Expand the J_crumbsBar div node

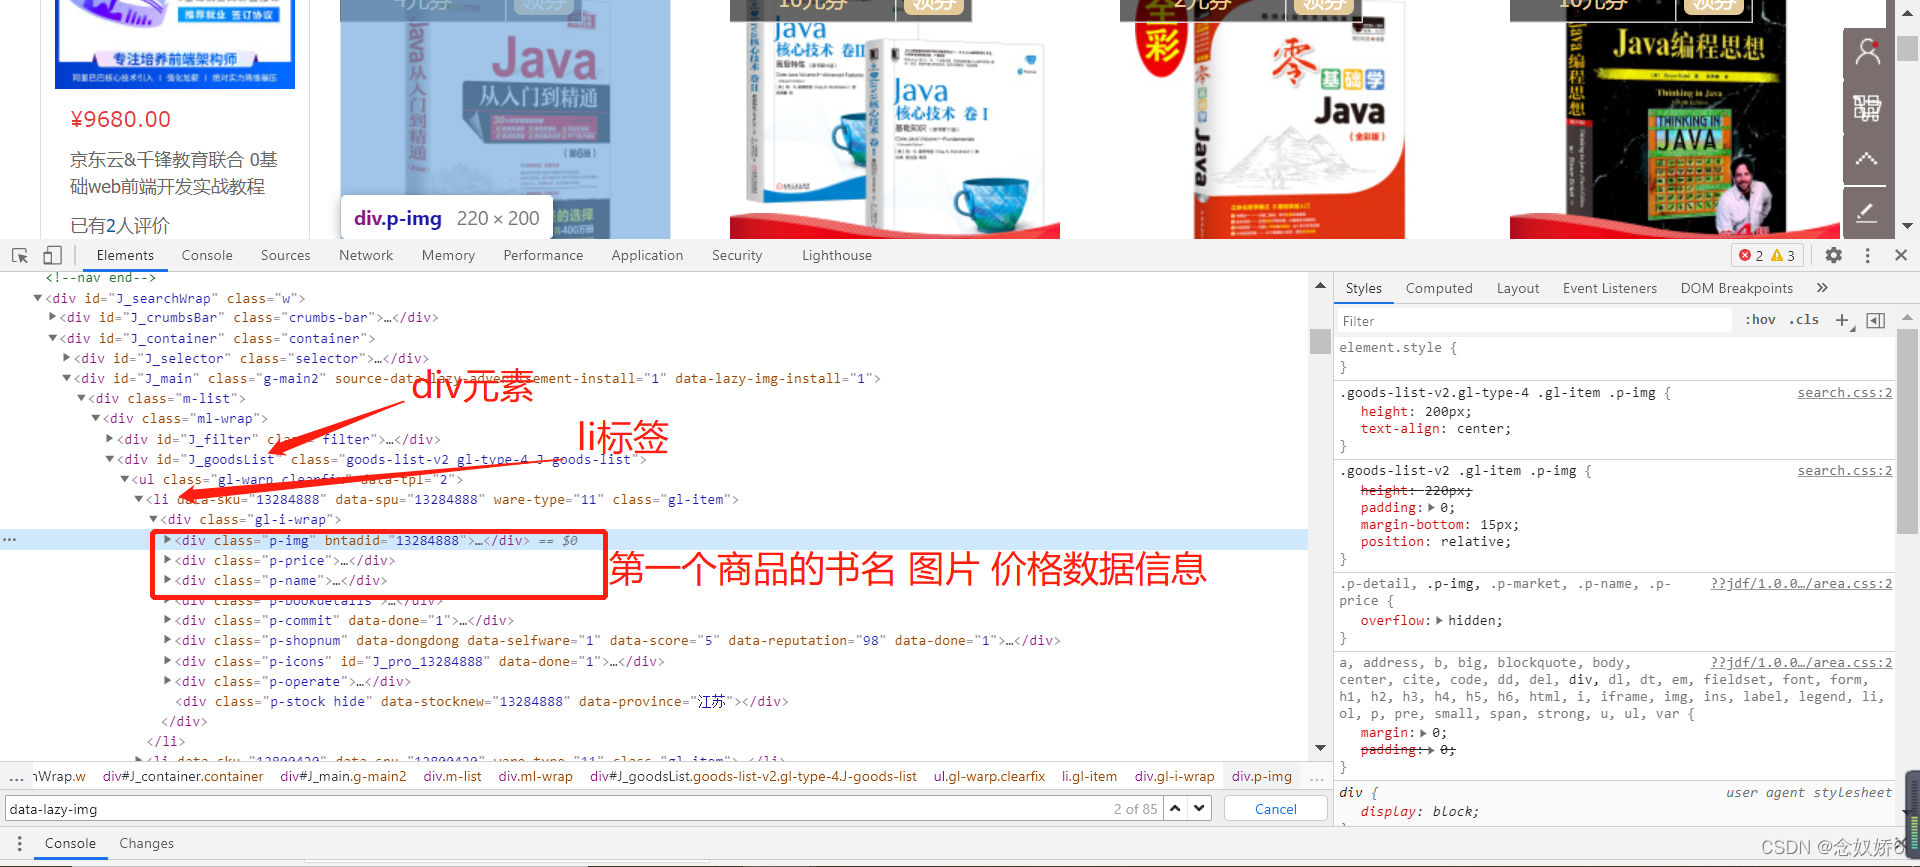52,318
